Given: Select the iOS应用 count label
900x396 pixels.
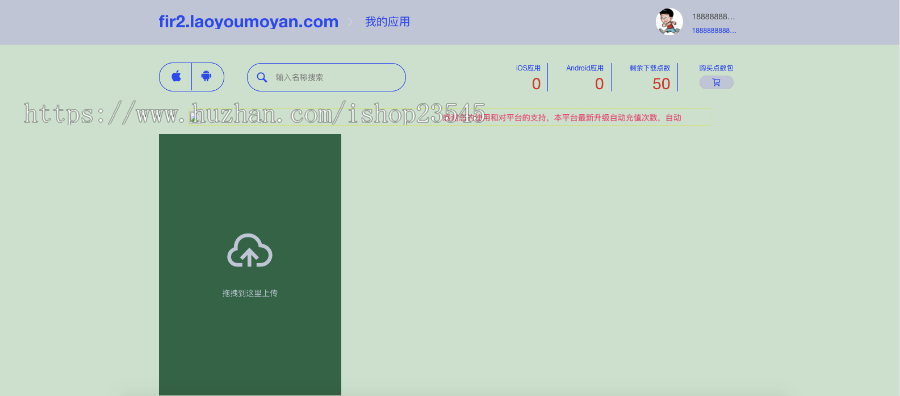Looking at the screenshot, I should point(528,68).
